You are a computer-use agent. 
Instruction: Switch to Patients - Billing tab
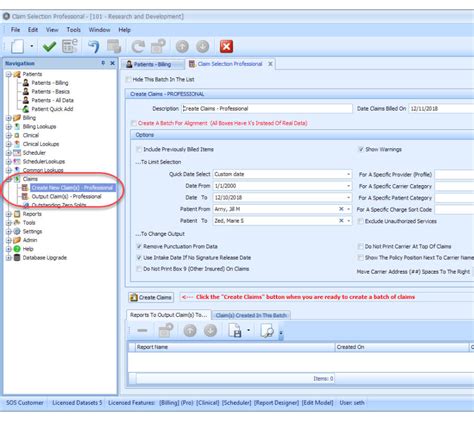tap(152, 64)
